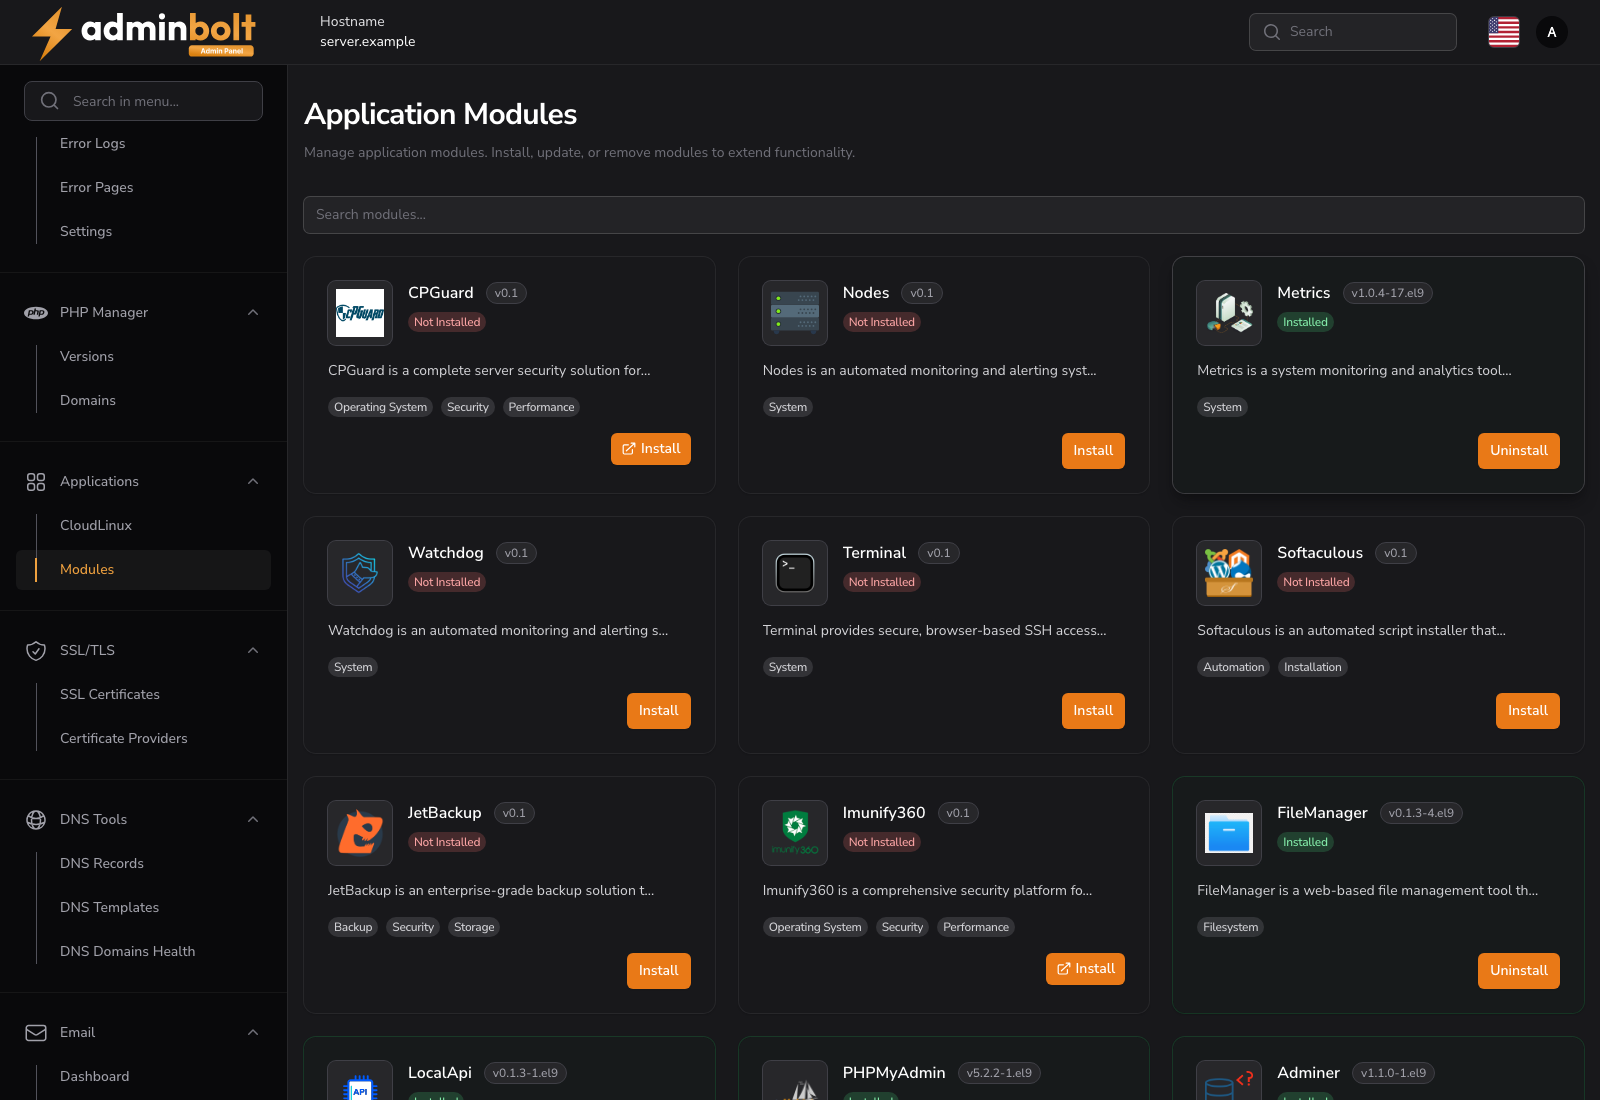Click the adminbolt logo

pos(143,33)
